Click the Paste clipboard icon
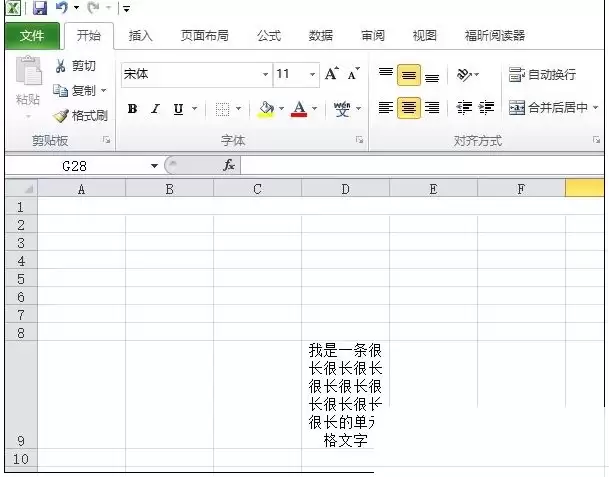The width and height of the screenshot is (609, 477). pos(28,70)
